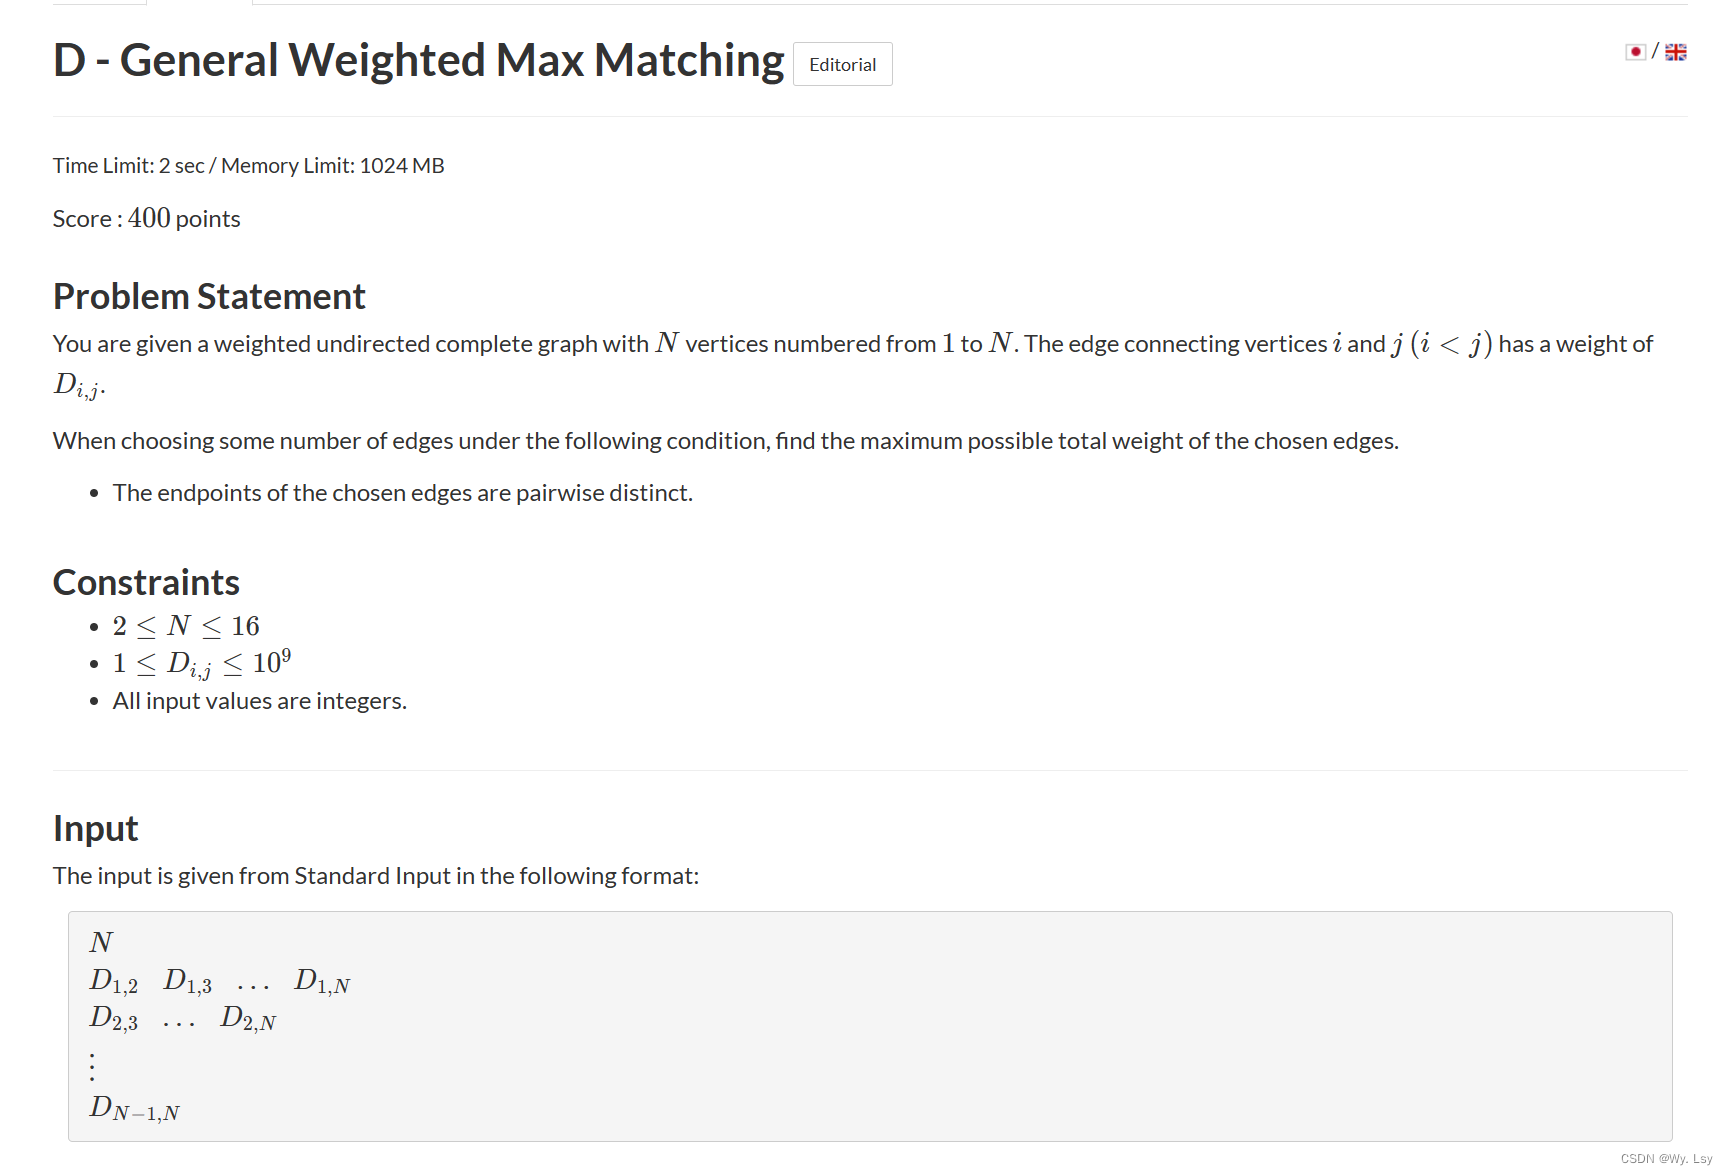
Task: Open the Editorial page
Action: click(842, 64)
